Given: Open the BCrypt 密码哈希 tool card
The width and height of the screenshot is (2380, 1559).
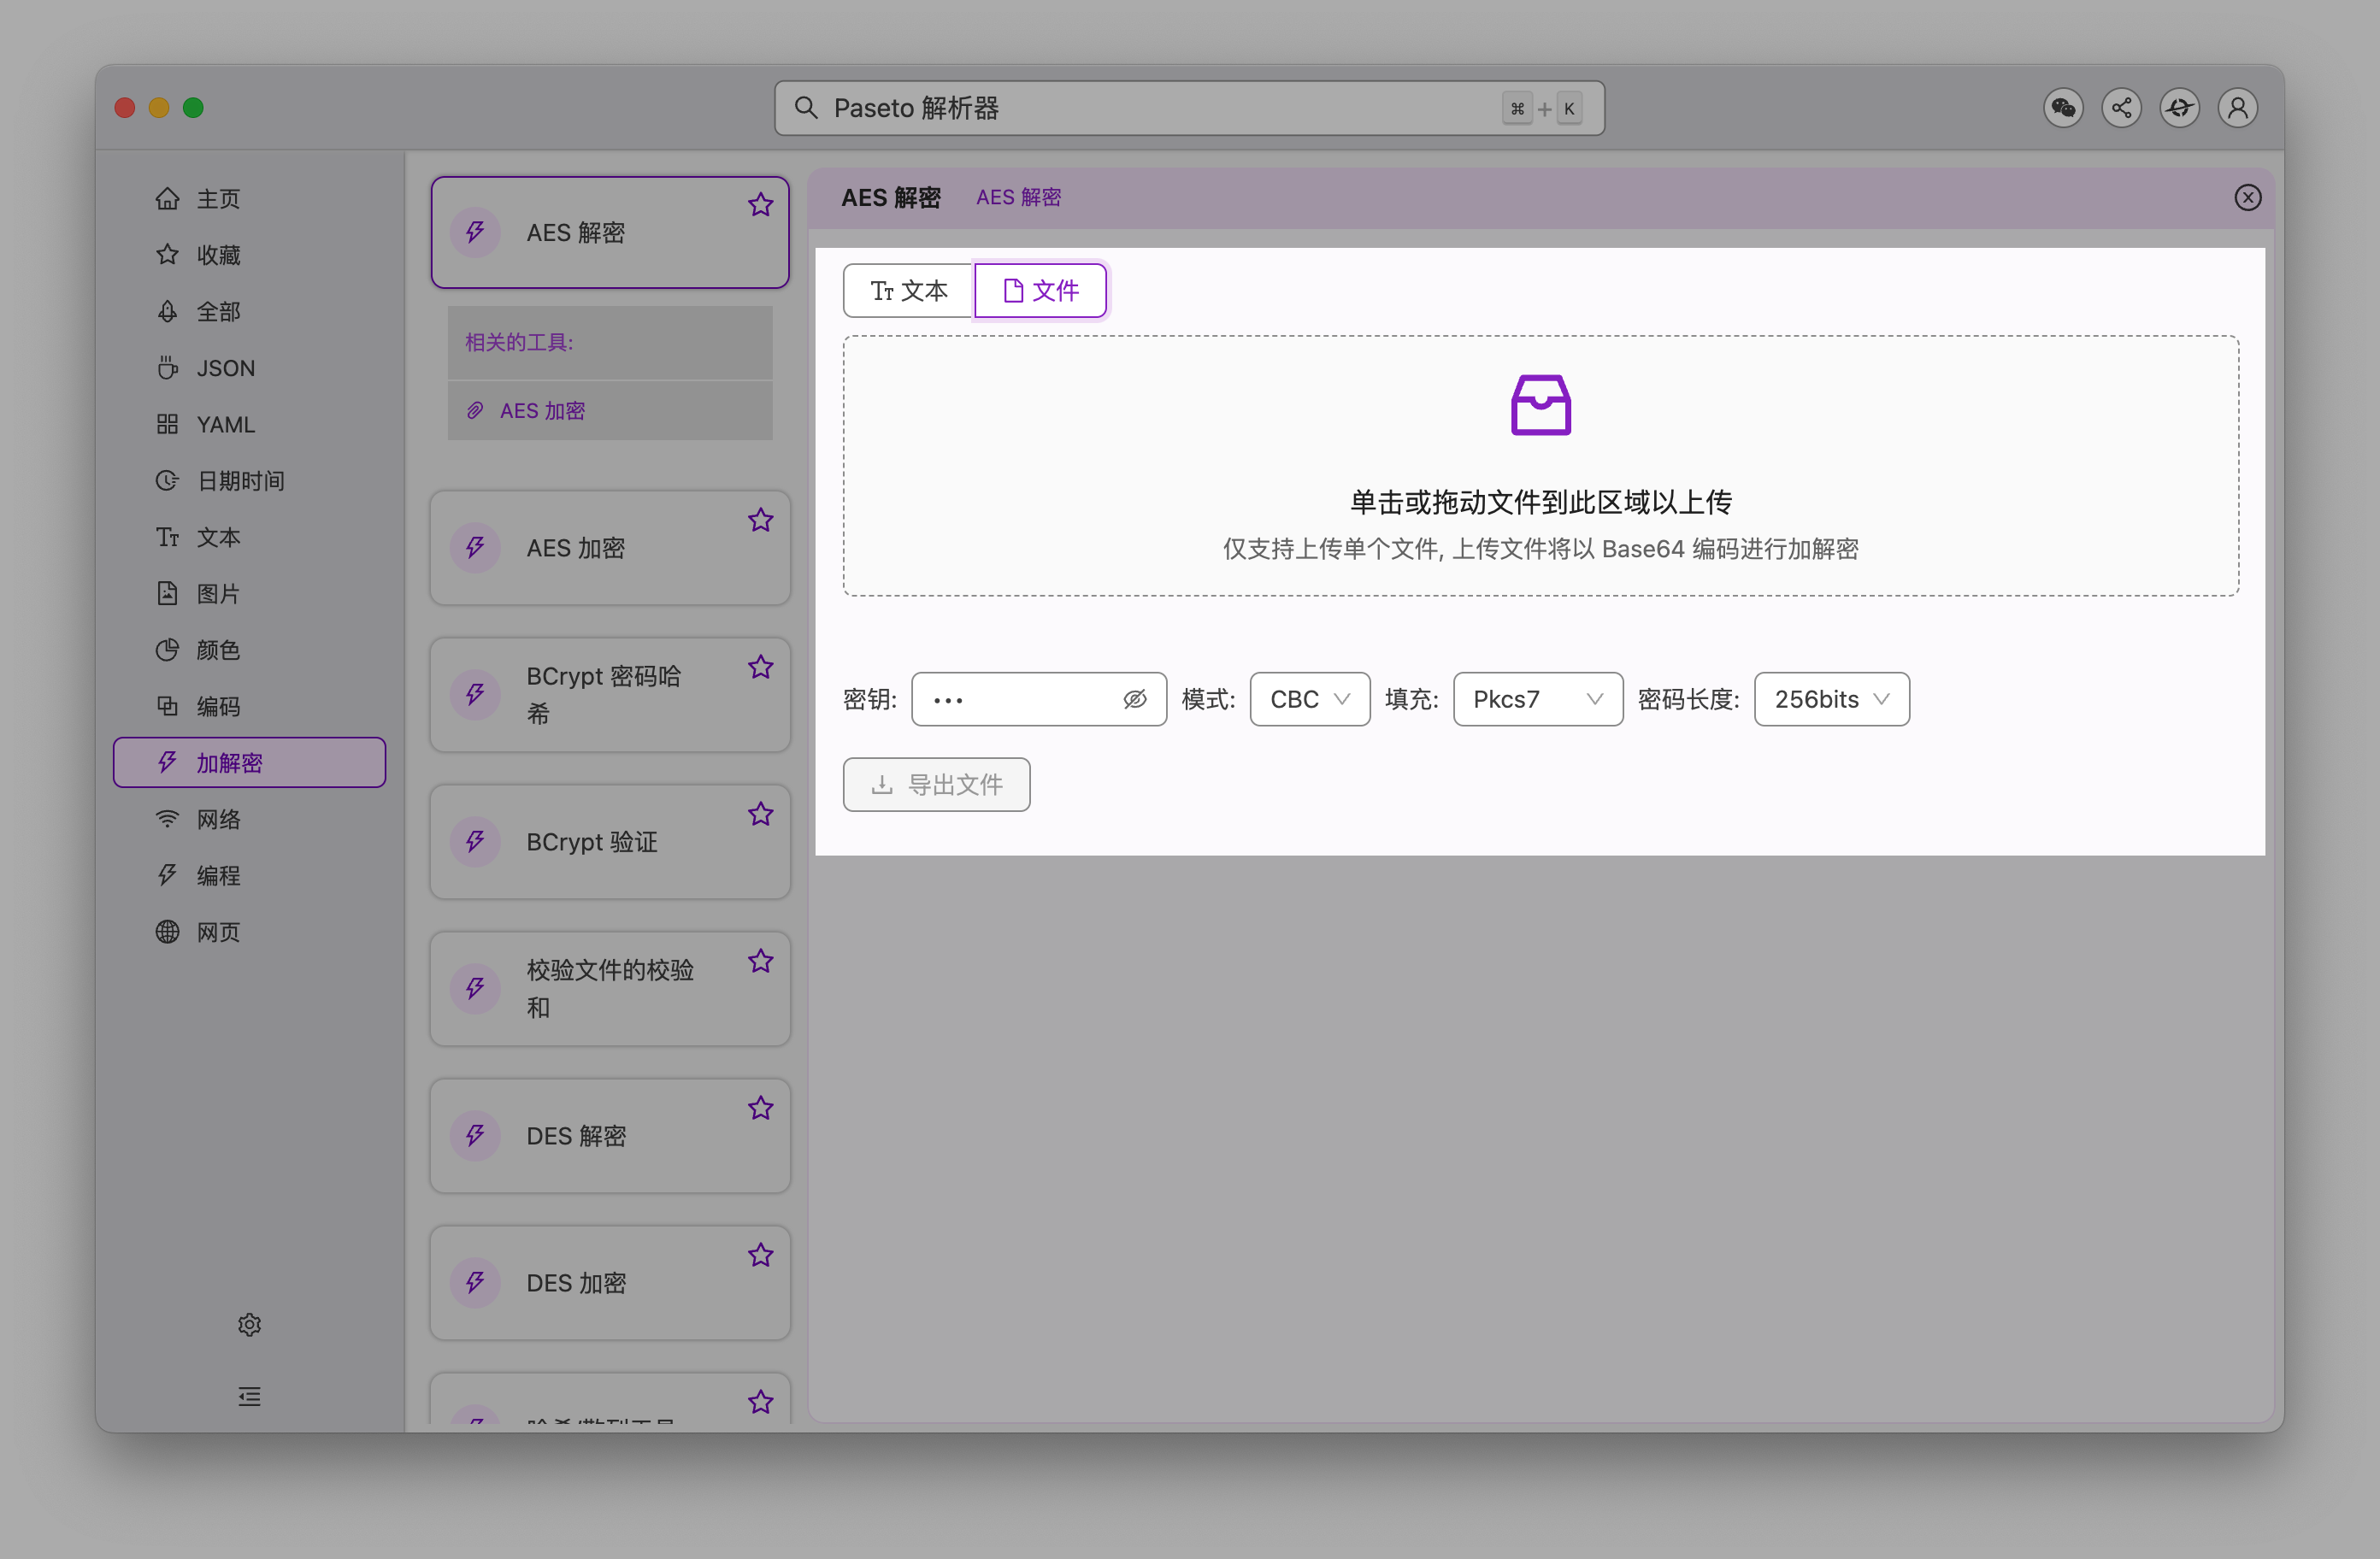Looking at the screenshot, I should coord(610,695).
